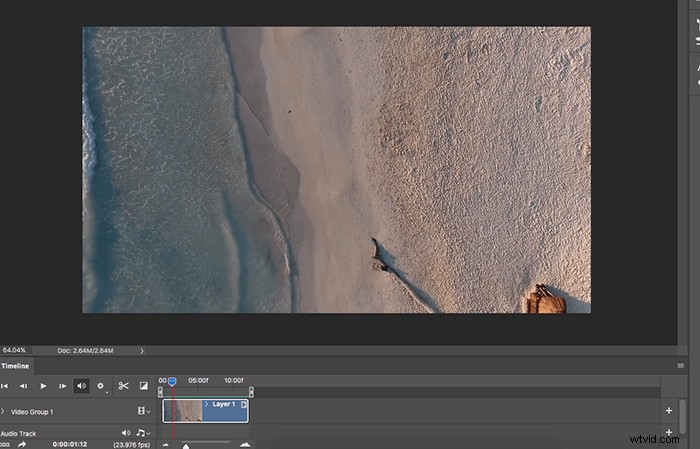Expand Layer 1 clip properties chevron
The height and width of the screenshot is (449, 700).
[206, 404]
